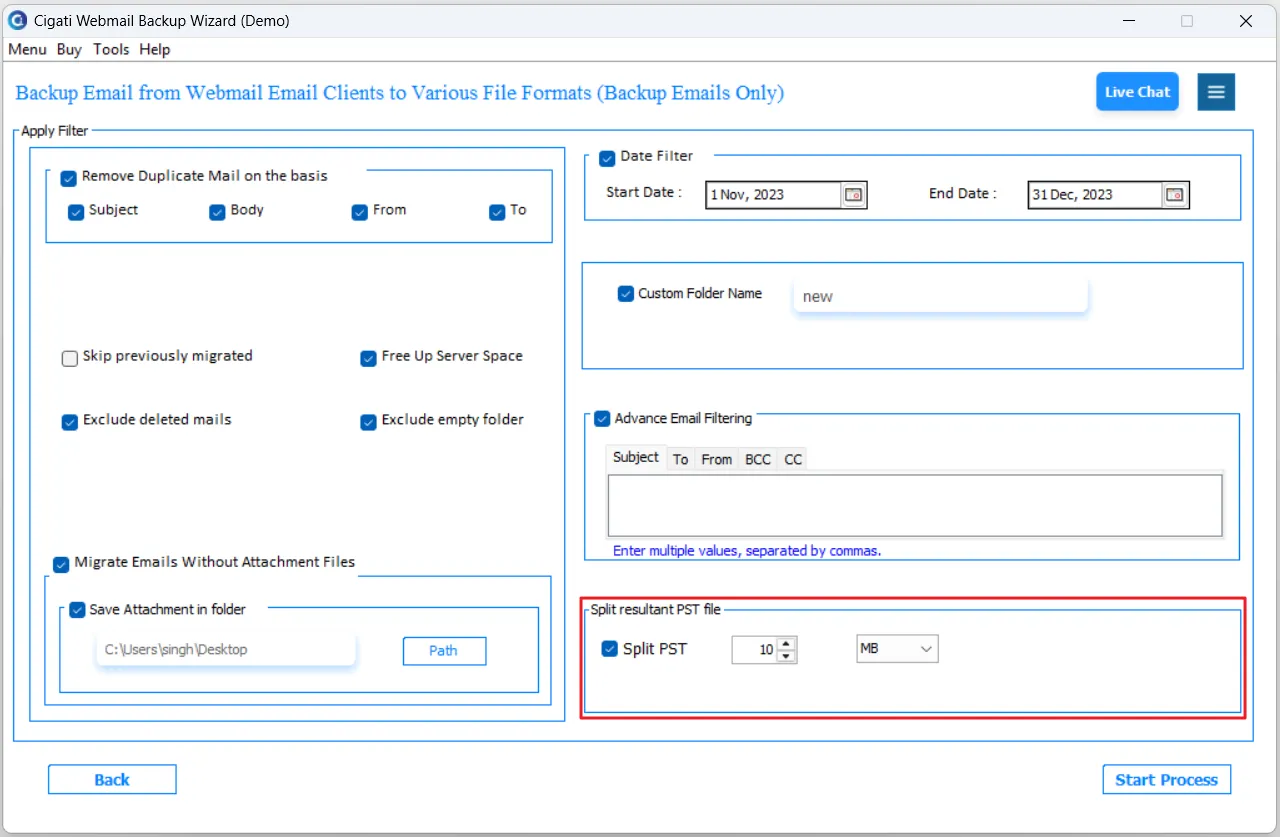Click the Start Process button

(1166, 780)
